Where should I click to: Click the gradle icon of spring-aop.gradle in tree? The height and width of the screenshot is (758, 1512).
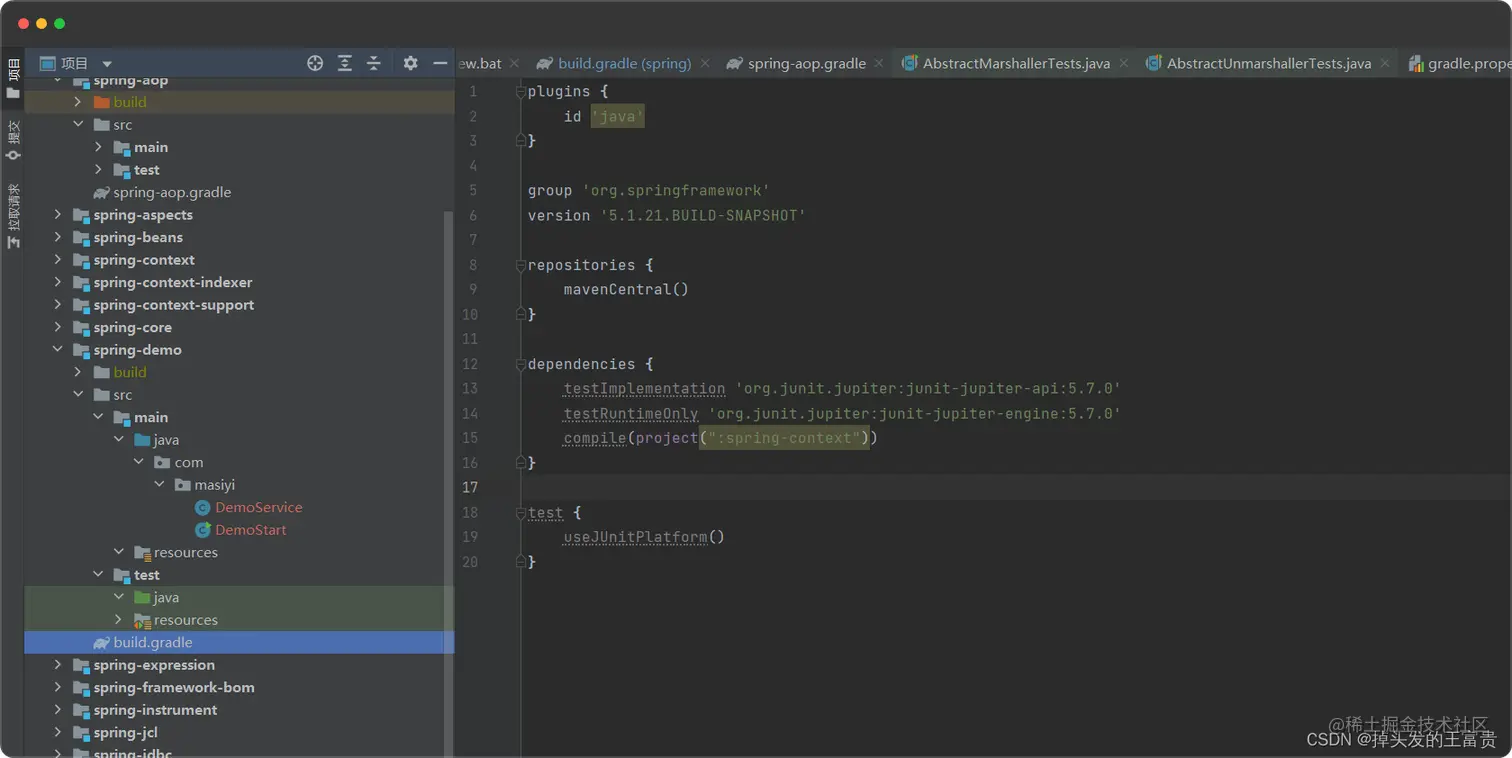pyautogui.click(x=102, y=193)
